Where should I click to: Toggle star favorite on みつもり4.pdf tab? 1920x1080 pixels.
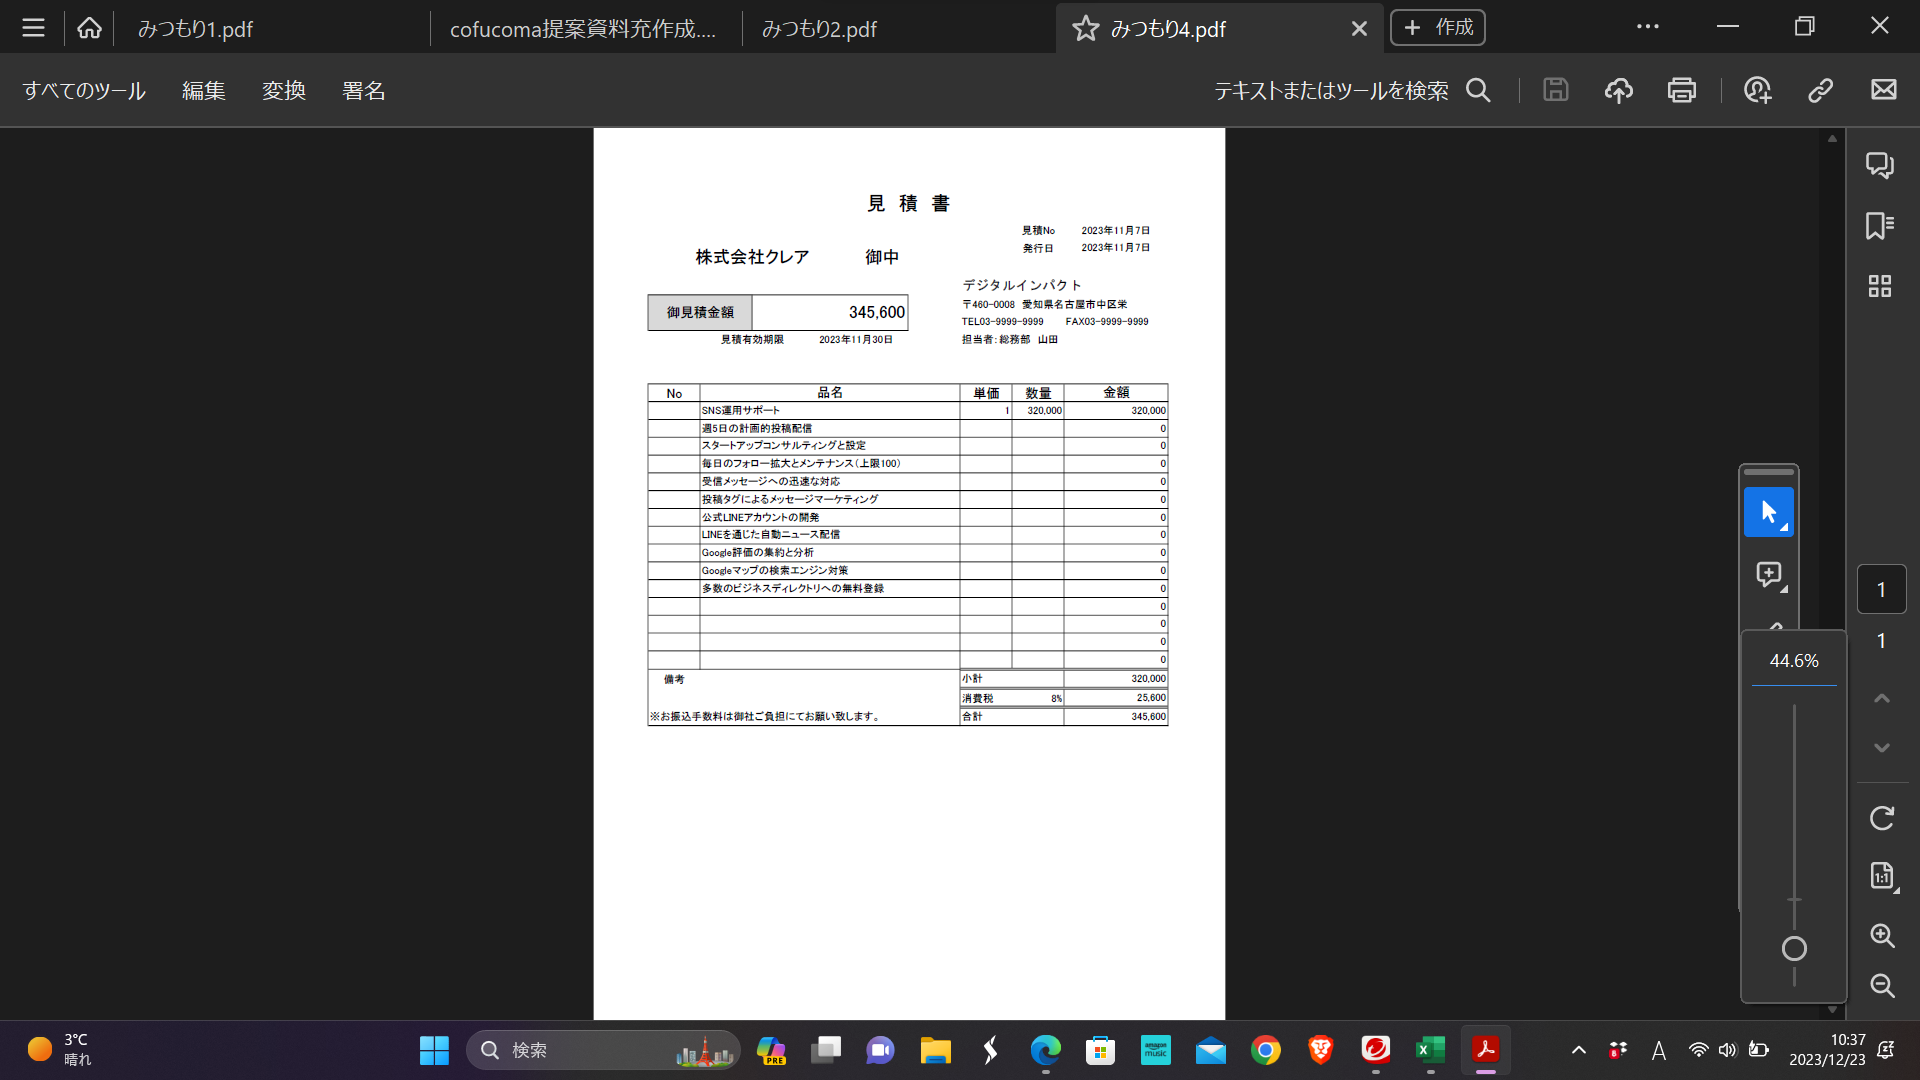pos(1085,28)
